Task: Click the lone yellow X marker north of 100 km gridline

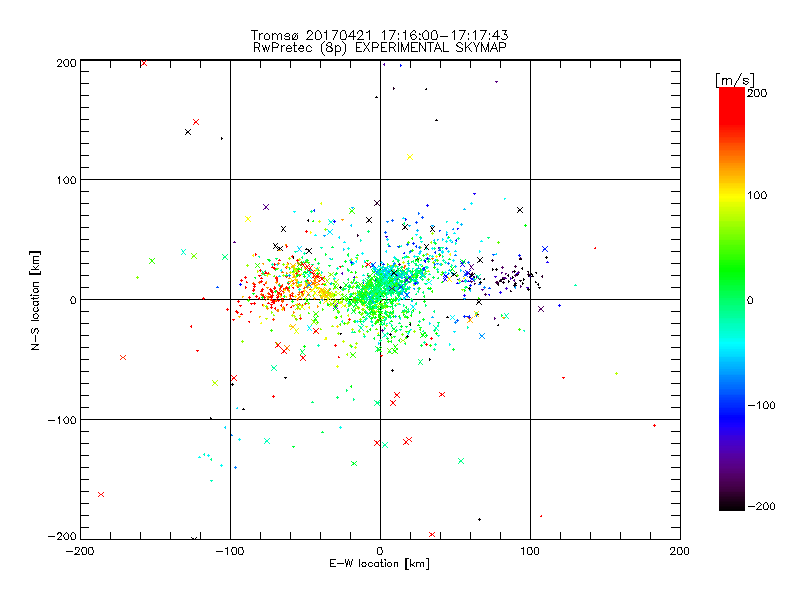Action: (x=410, y=157)
